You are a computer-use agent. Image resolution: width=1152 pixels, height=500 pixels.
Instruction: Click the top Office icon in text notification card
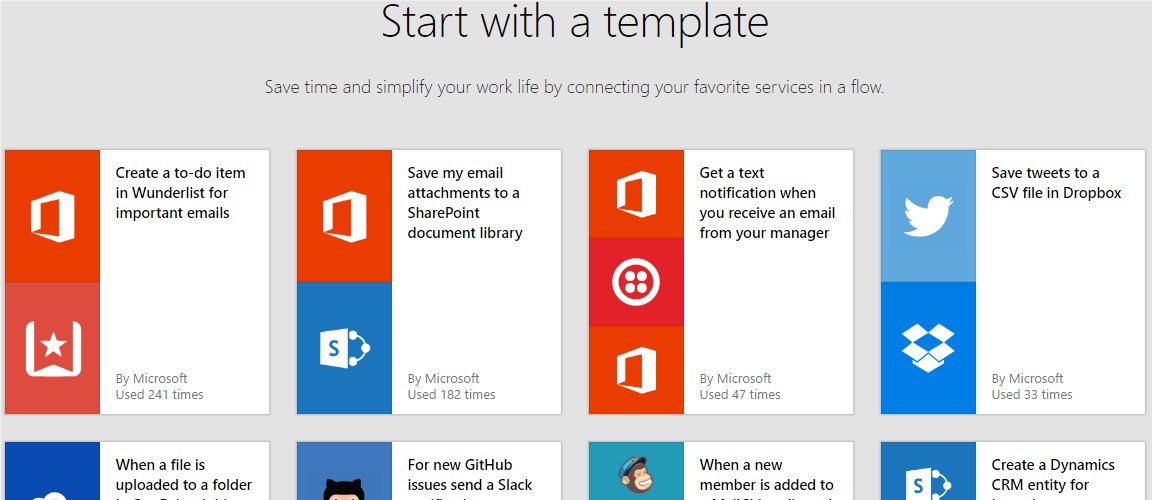(x=636, y=193)
